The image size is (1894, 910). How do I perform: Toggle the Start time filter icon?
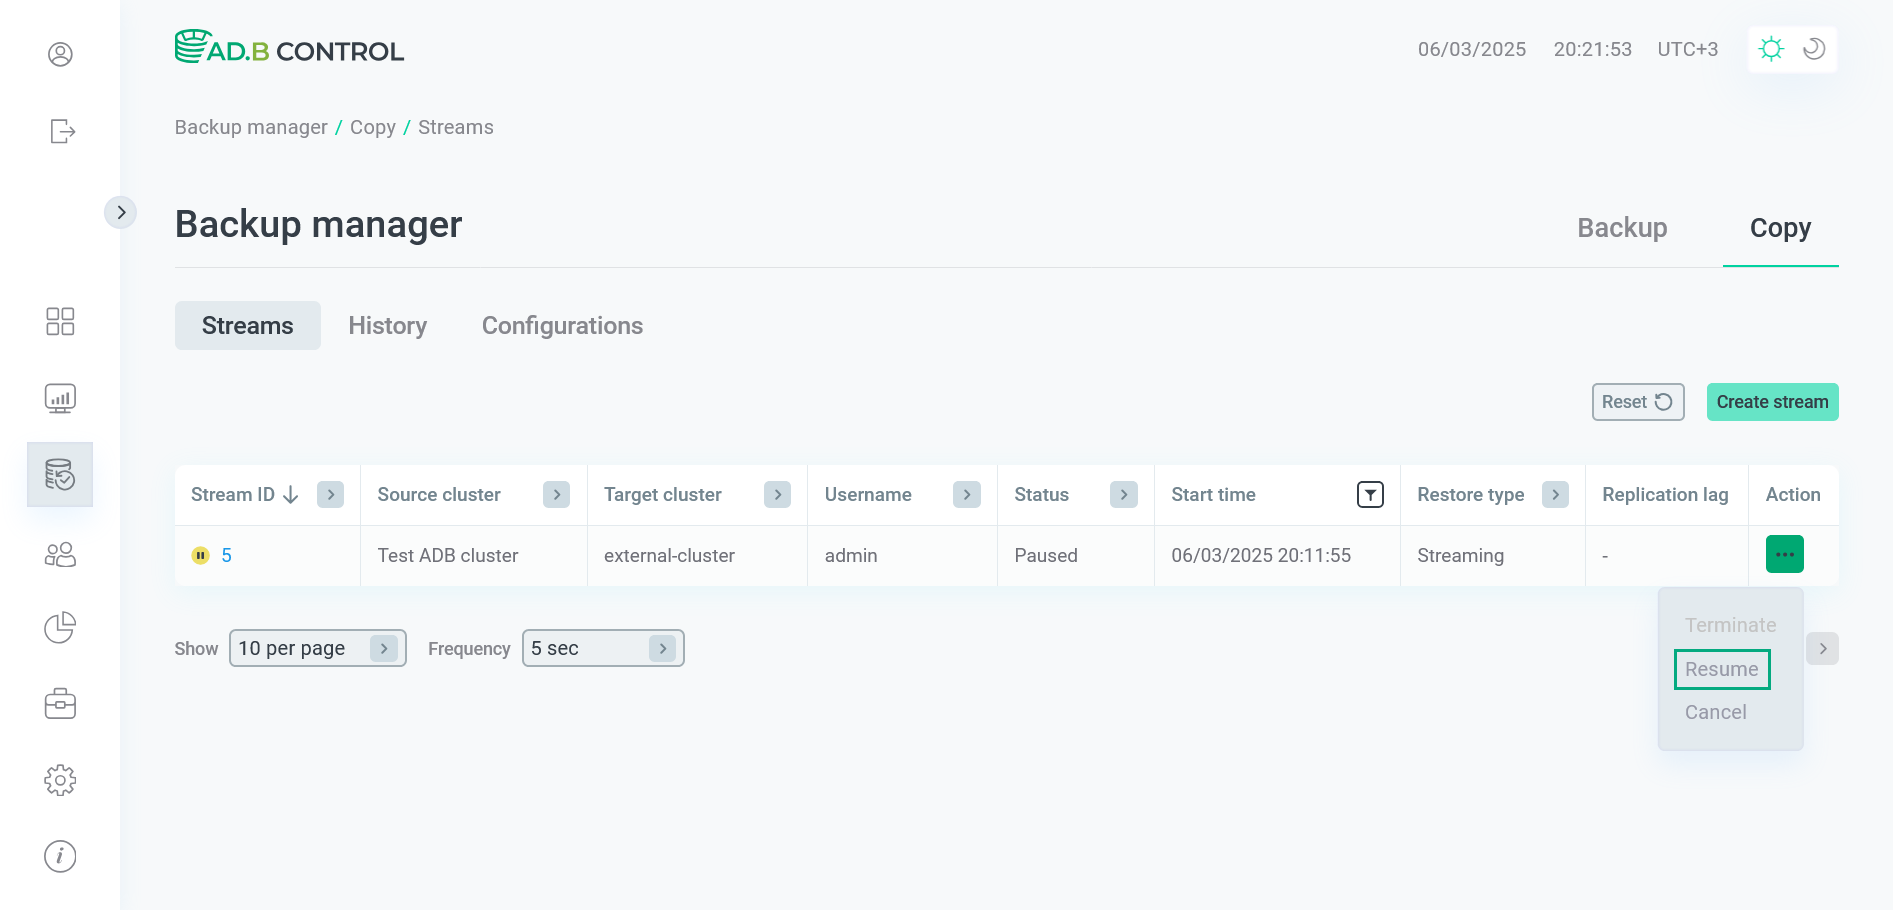click(x=1370, y=494)
